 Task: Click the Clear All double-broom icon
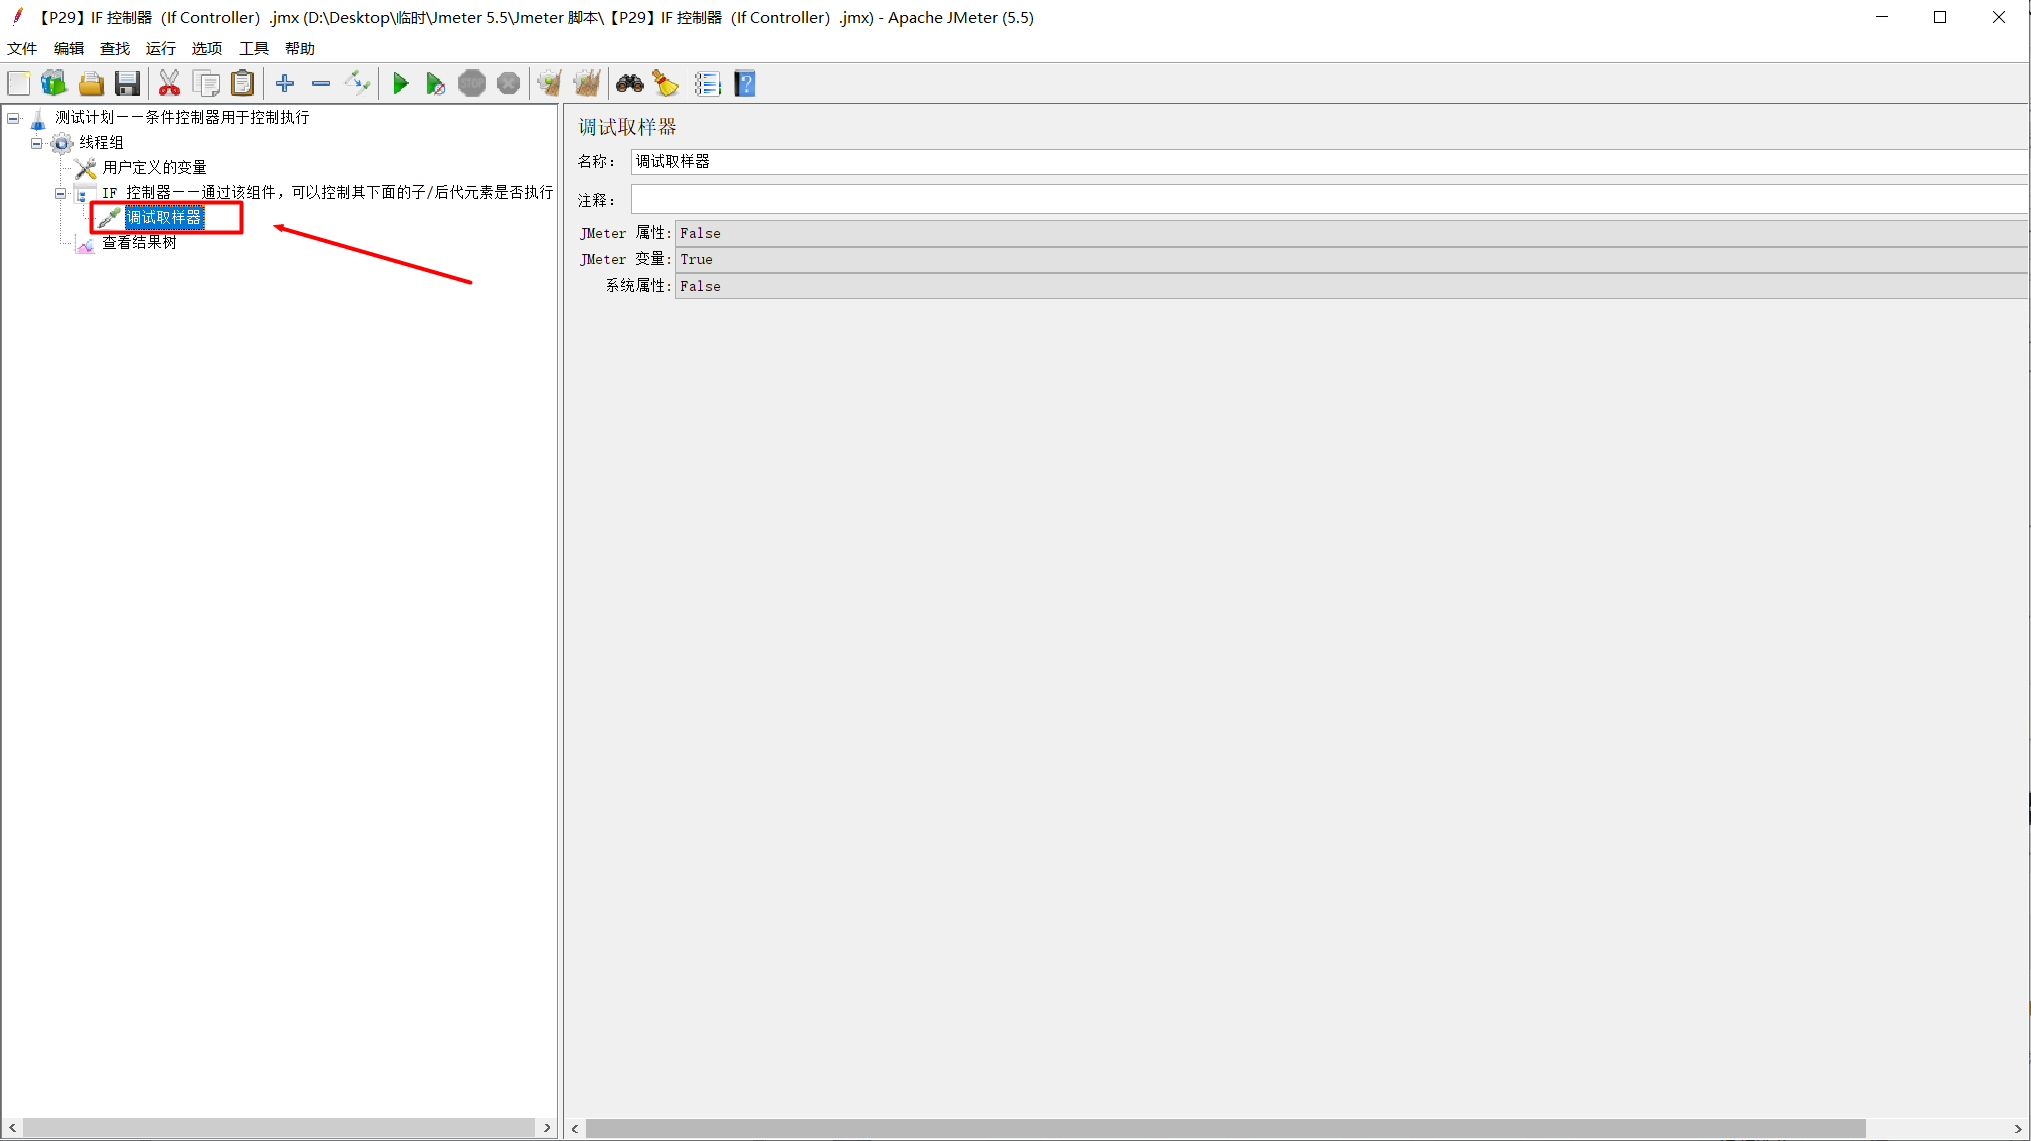(x=587, y=84)
